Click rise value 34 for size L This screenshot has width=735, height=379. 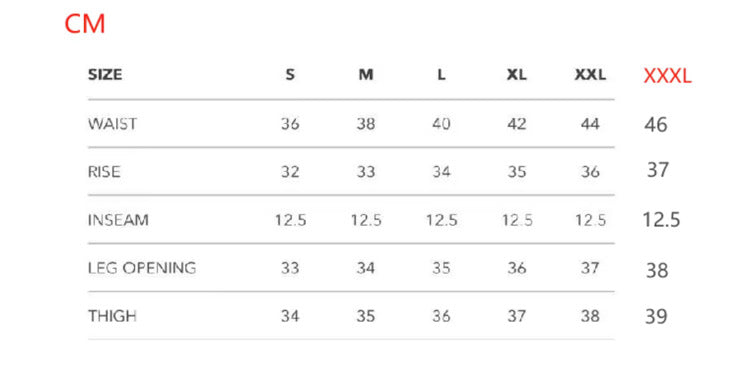coord(441,172)
